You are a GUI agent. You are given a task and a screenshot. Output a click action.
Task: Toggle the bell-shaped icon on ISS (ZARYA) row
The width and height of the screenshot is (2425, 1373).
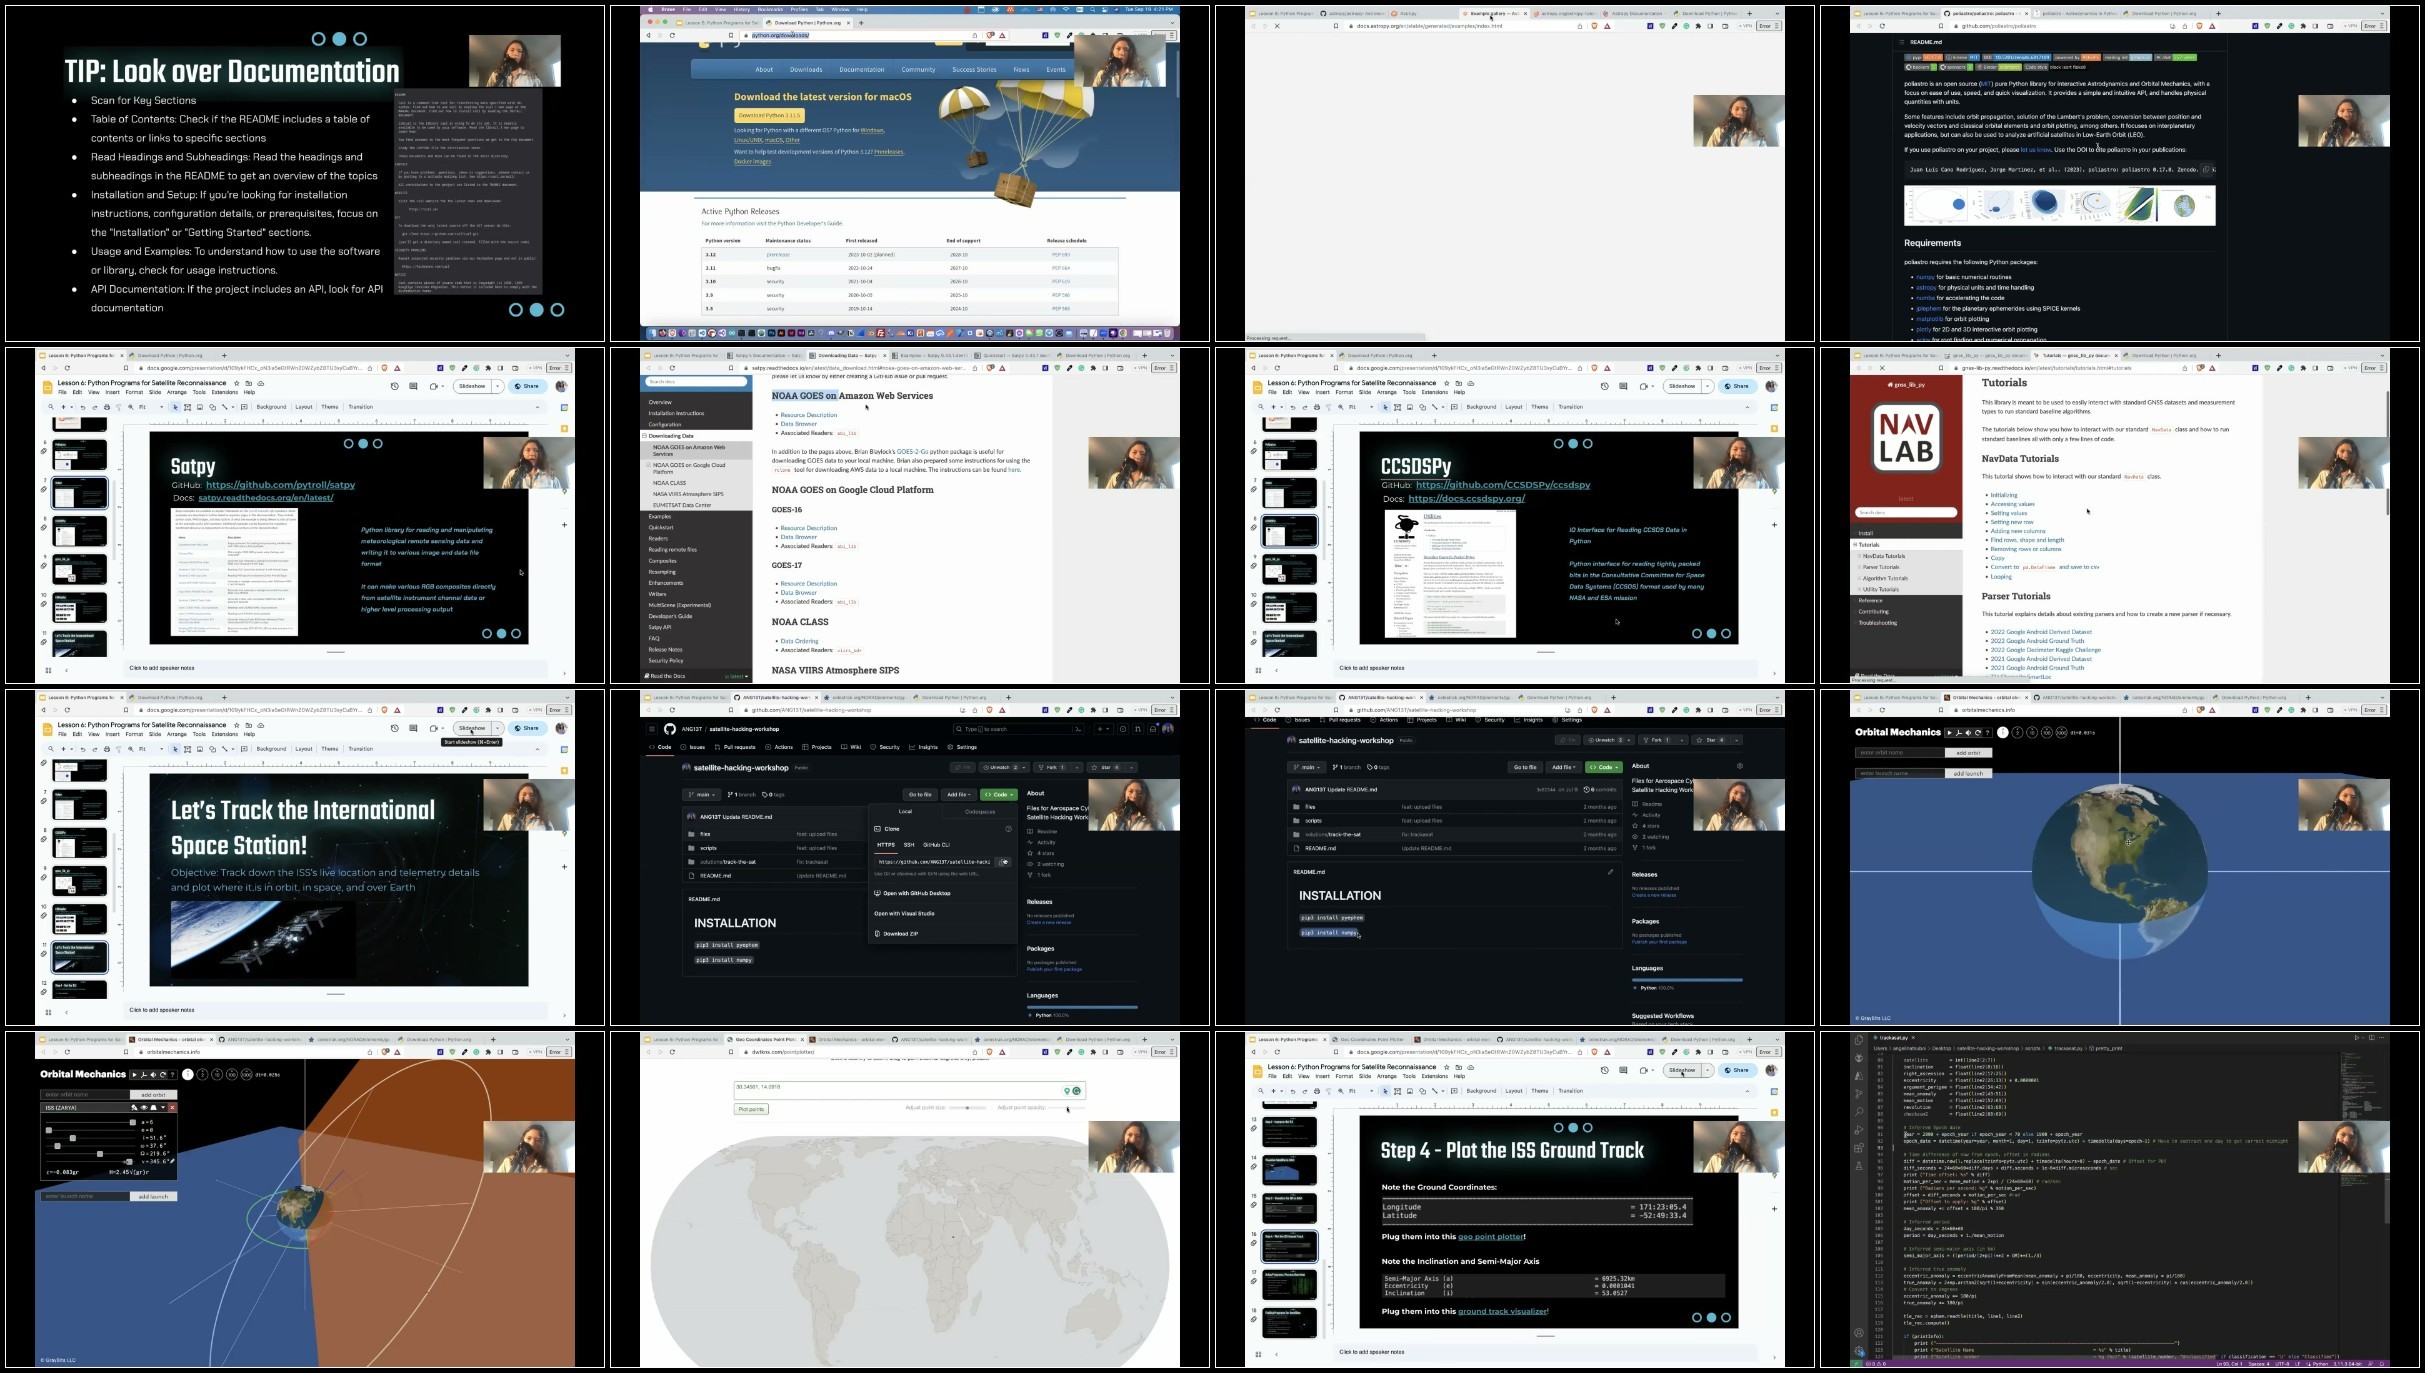[153, 1108]
